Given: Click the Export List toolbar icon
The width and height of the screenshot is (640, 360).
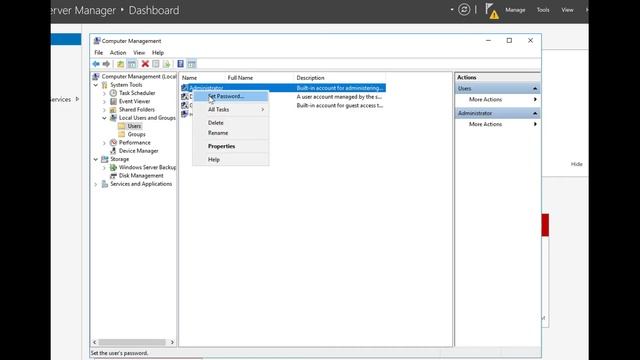Looking at the screenshot, I should click(x=167, y=64).
